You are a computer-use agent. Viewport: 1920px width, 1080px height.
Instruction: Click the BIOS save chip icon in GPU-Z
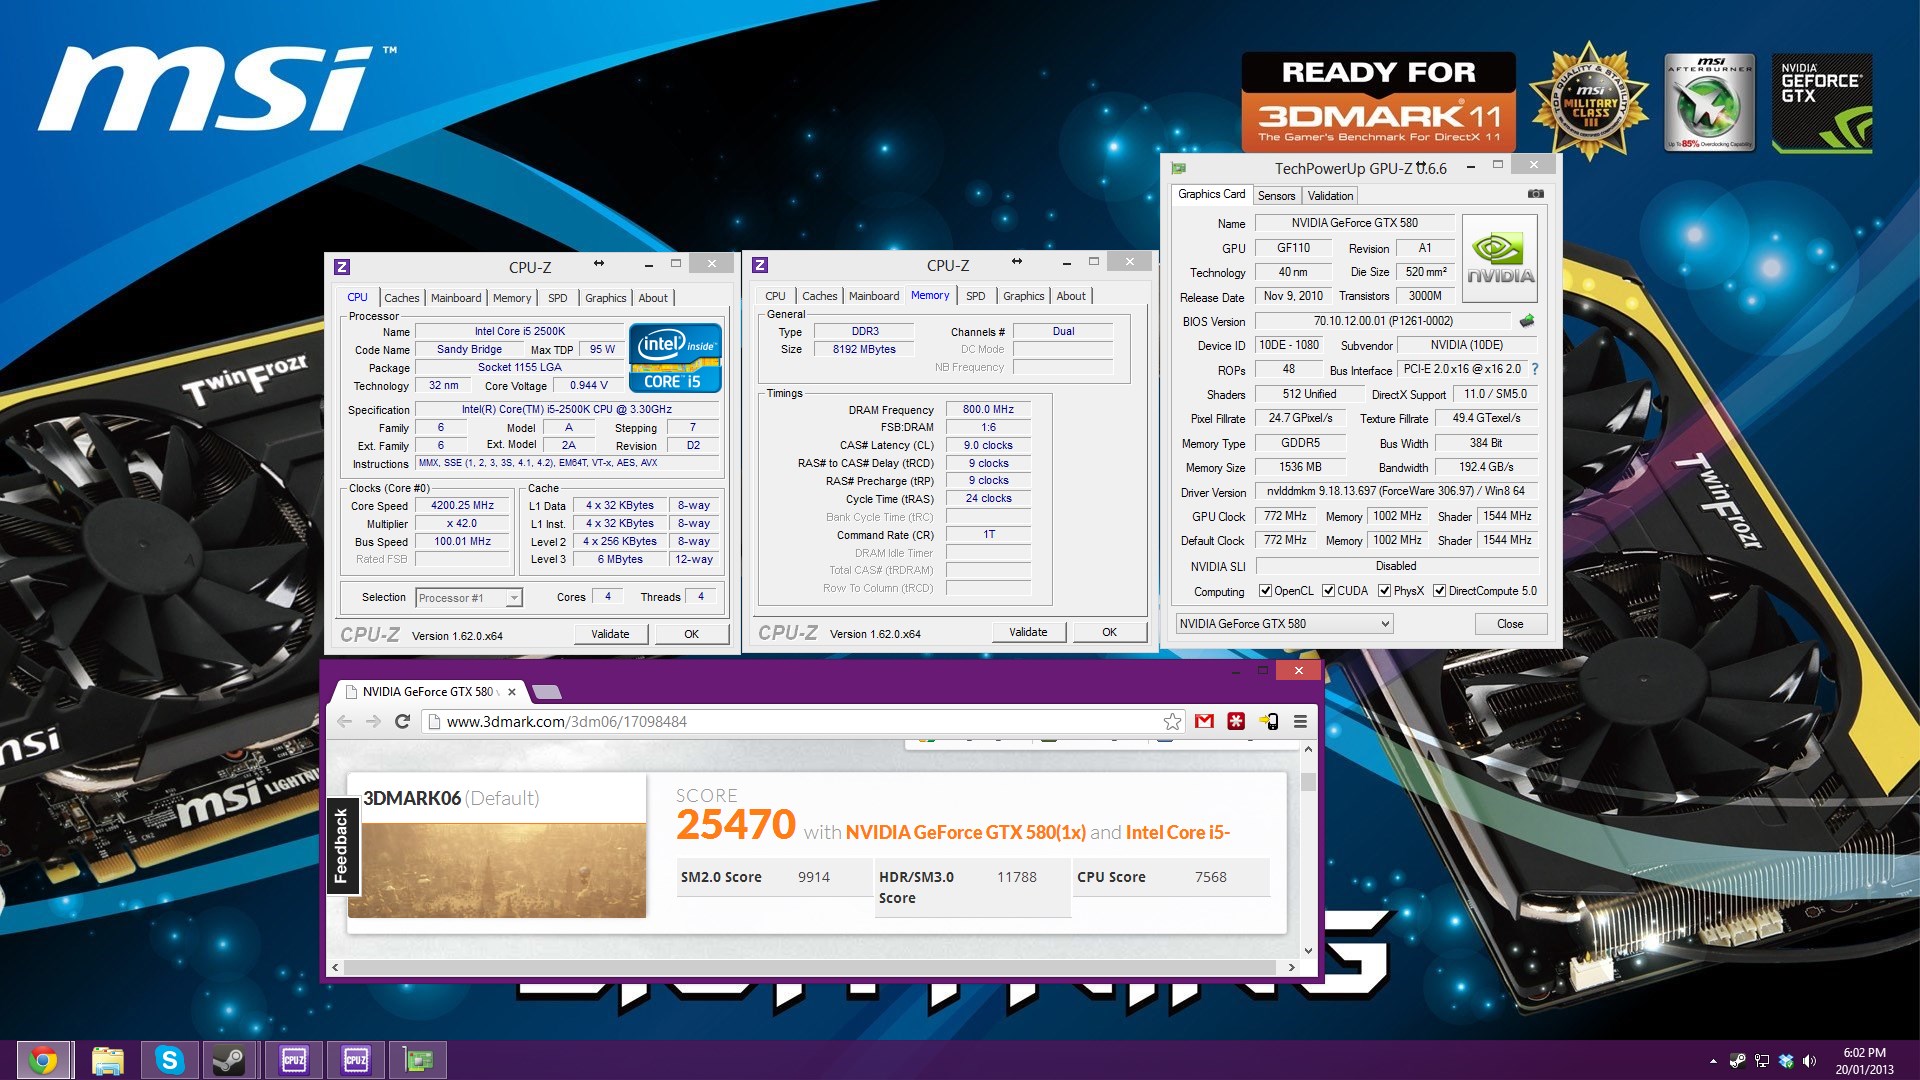click(1526, 321)
